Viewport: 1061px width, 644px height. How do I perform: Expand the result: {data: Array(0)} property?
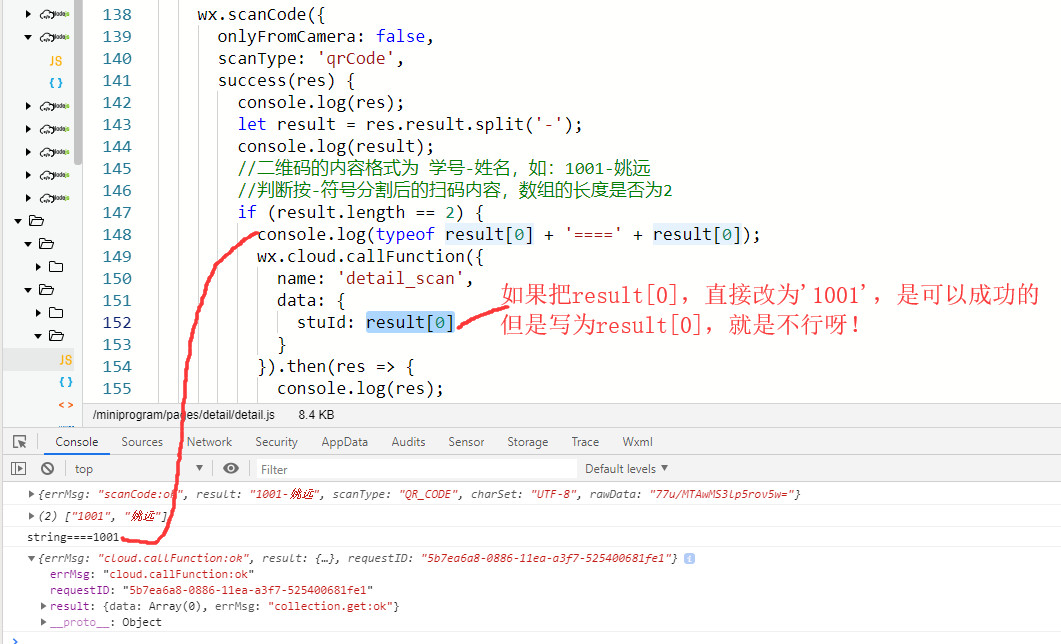pos(43,606)
